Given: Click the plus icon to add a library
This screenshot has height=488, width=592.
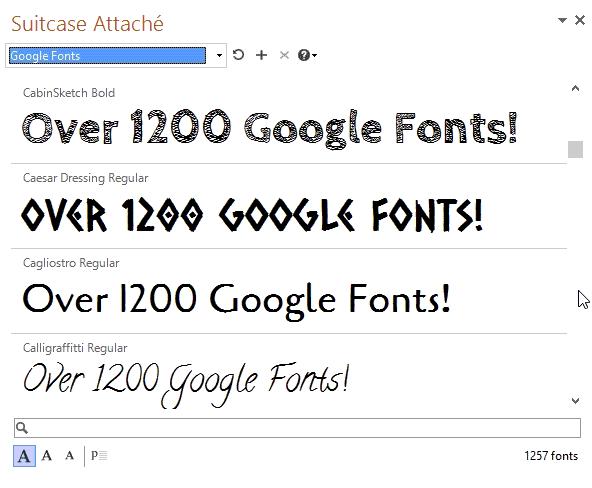Looking at the screenshot, I should coord(261,55).
